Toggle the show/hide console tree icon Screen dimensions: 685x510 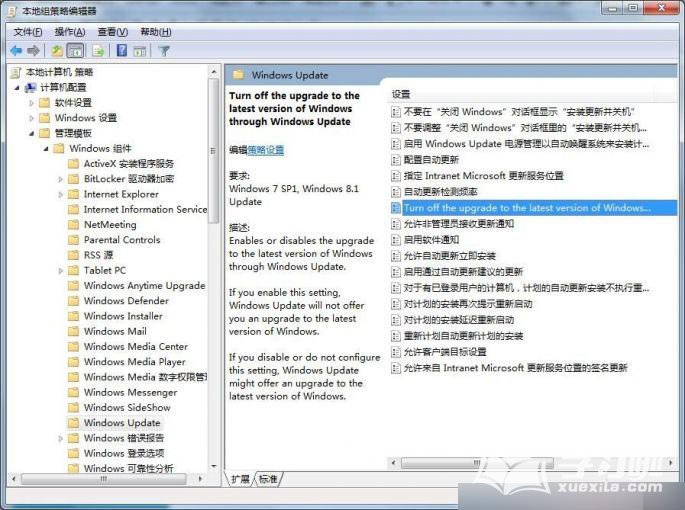[75, 50]
